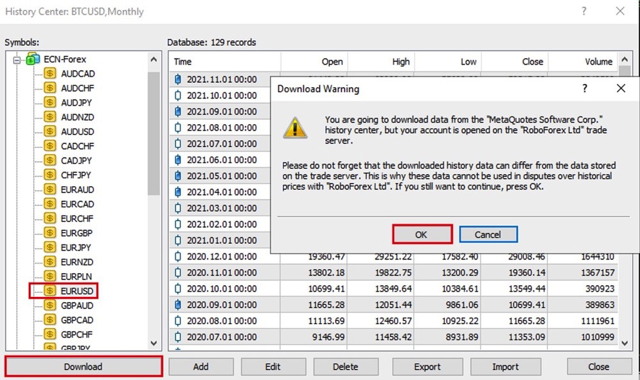Click candle icon on 2021.10.01 row
This screenshot has height=380, width=640.
tap(178, 95)
